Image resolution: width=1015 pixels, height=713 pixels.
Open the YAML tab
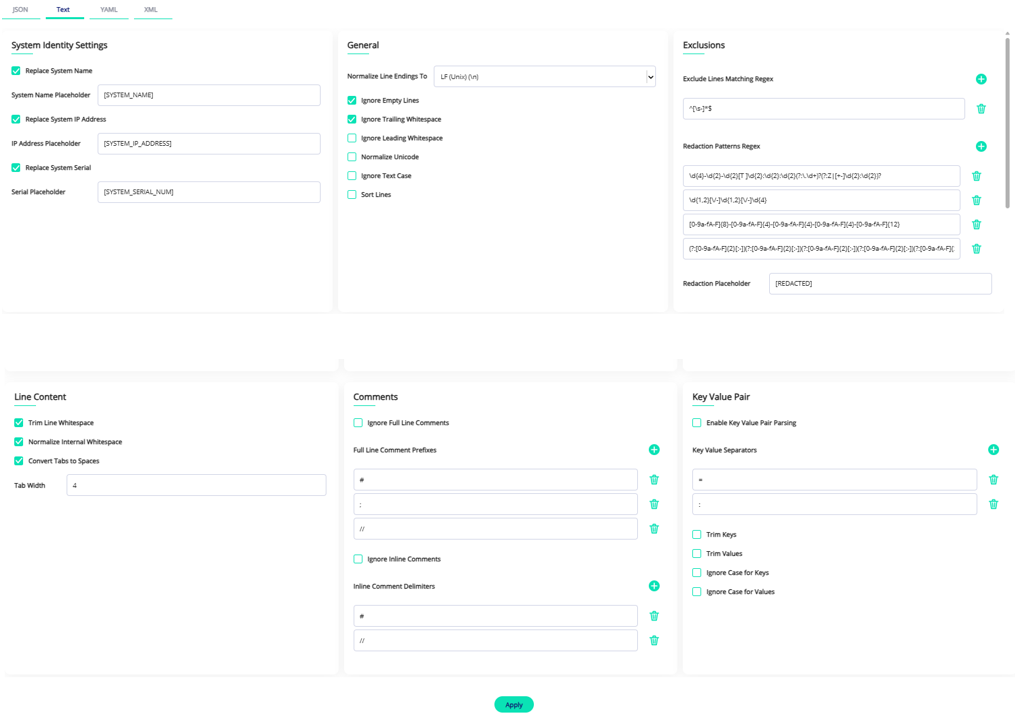tap(109, 10)
